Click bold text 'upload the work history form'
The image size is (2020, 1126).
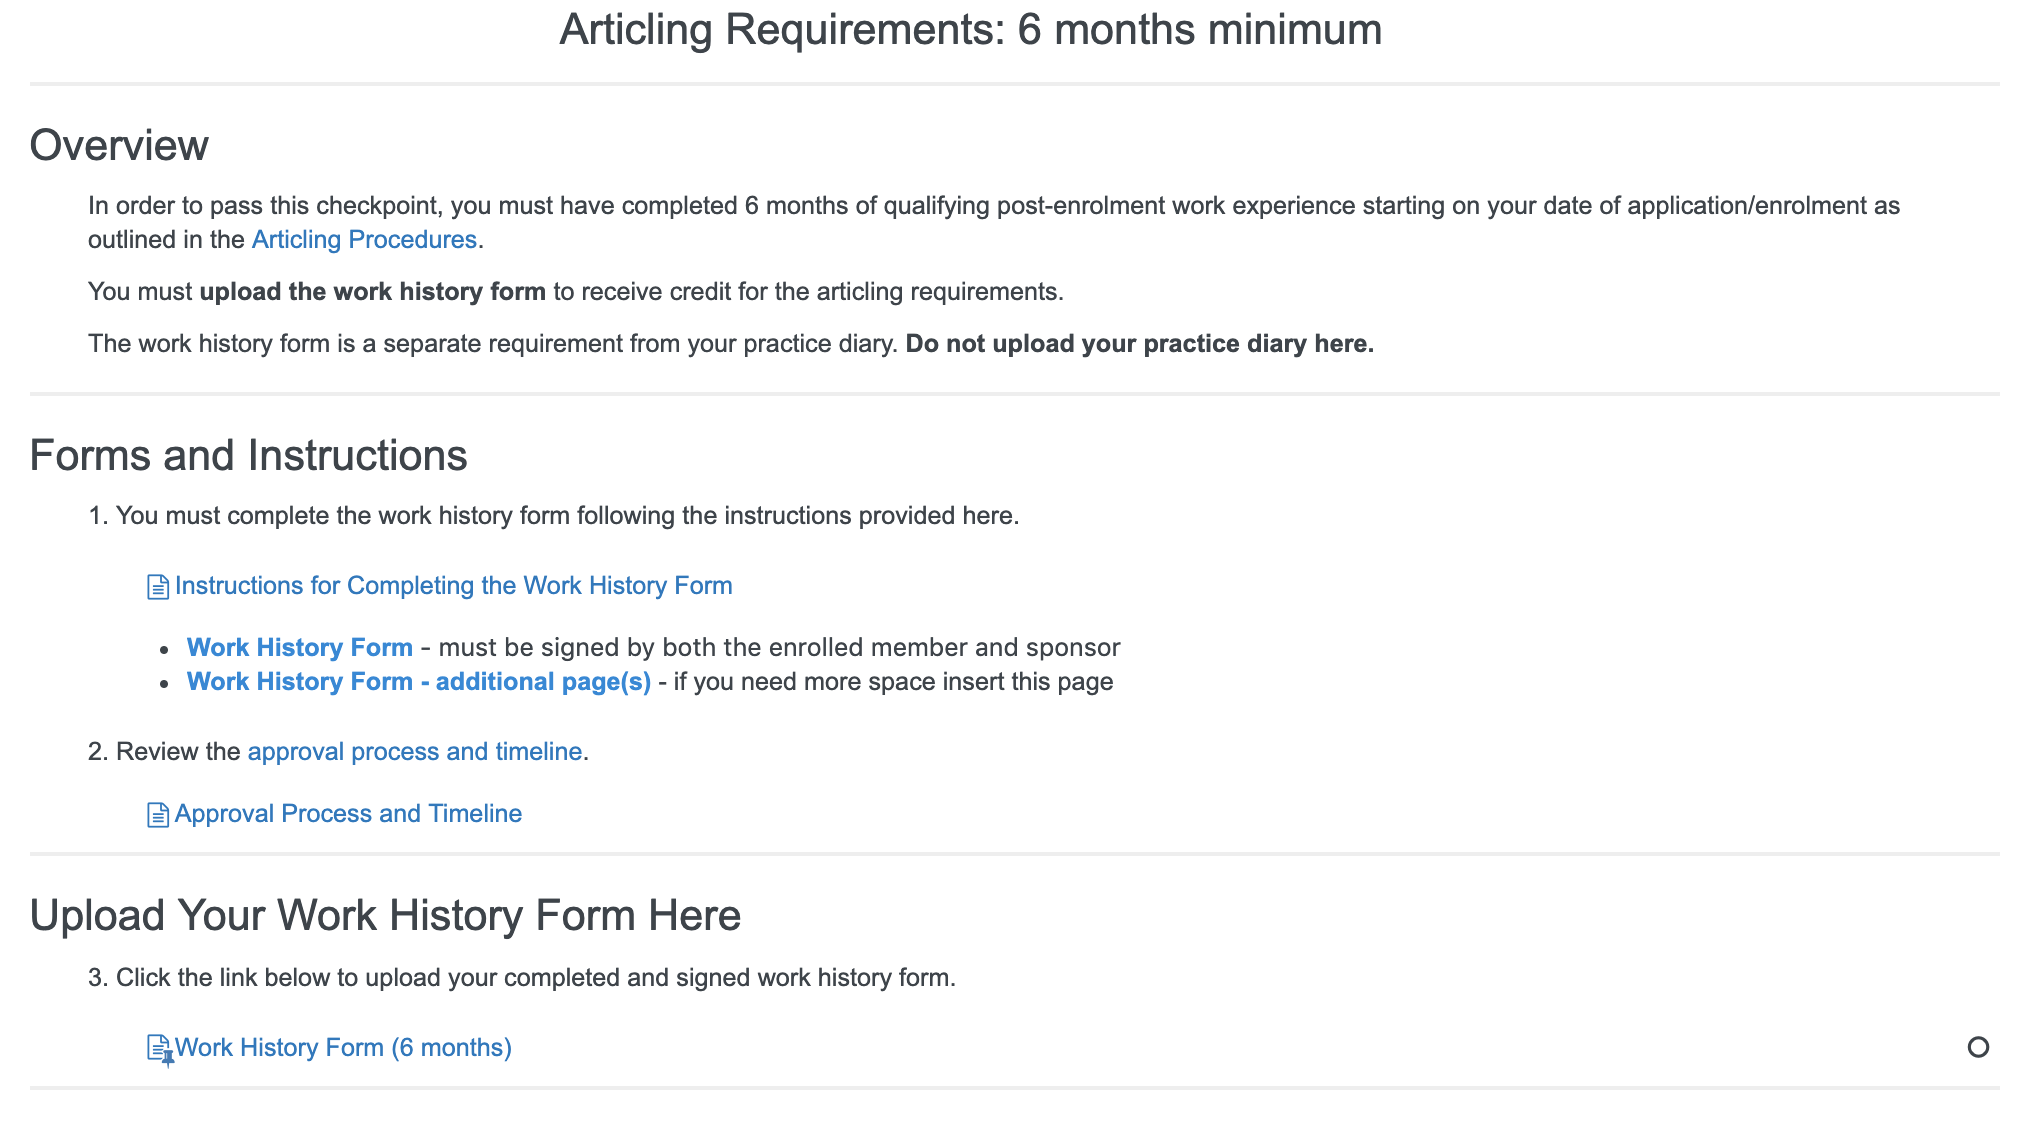click(372, 292)
